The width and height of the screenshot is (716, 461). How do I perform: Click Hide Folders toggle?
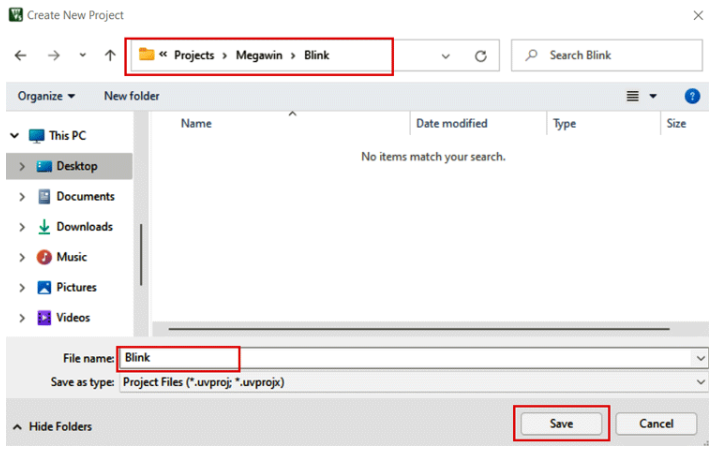(x=52, y=427)
